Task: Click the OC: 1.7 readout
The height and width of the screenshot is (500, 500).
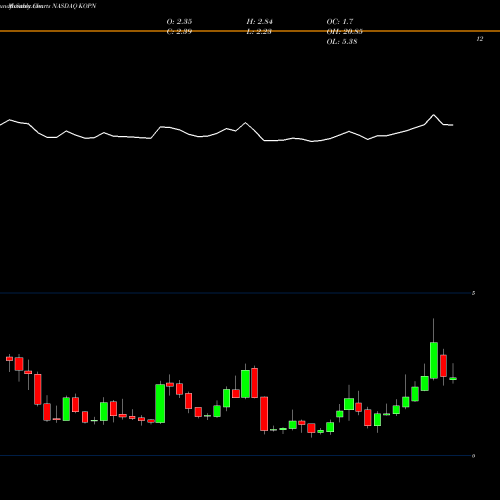Action: click(340, 22)
